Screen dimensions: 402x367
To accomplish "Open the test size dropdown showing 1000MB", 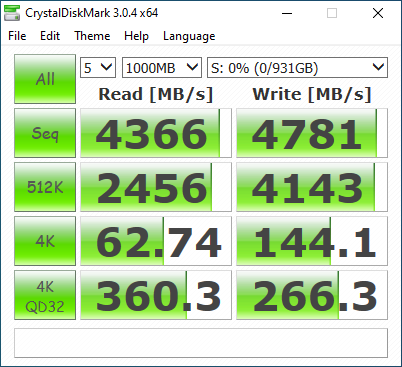I will pyautogui.click(x=162, y=68).
